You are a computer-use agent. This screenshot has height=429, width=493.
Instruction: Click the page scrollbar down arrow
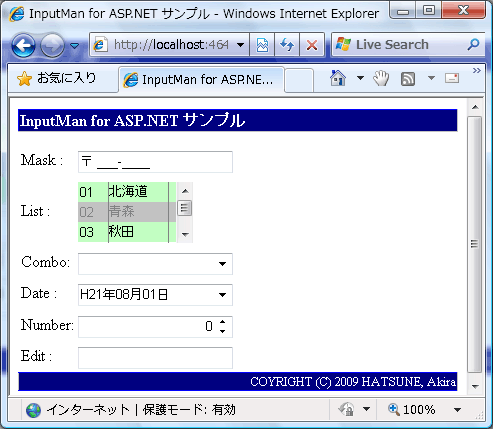click(475, 386)
